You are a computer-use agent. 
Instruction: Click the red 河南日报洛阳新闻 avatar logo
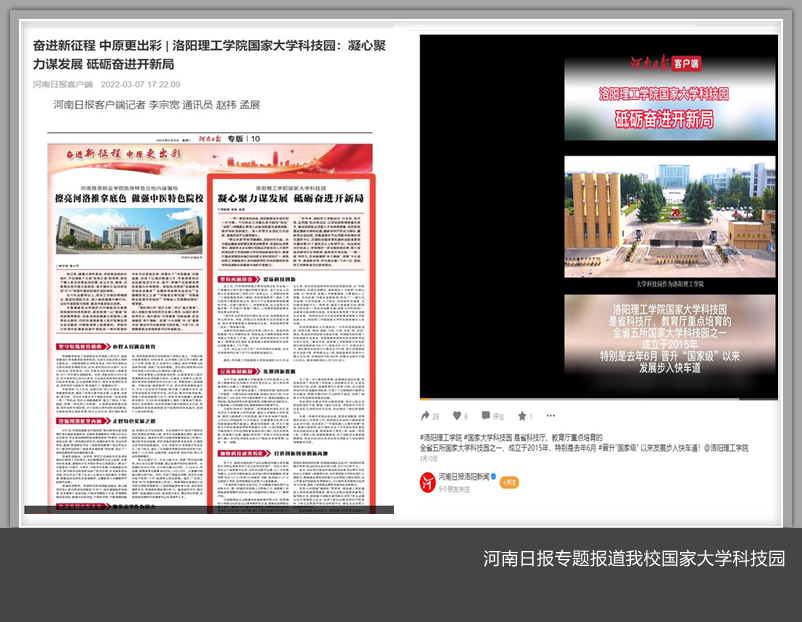[427, 482]
